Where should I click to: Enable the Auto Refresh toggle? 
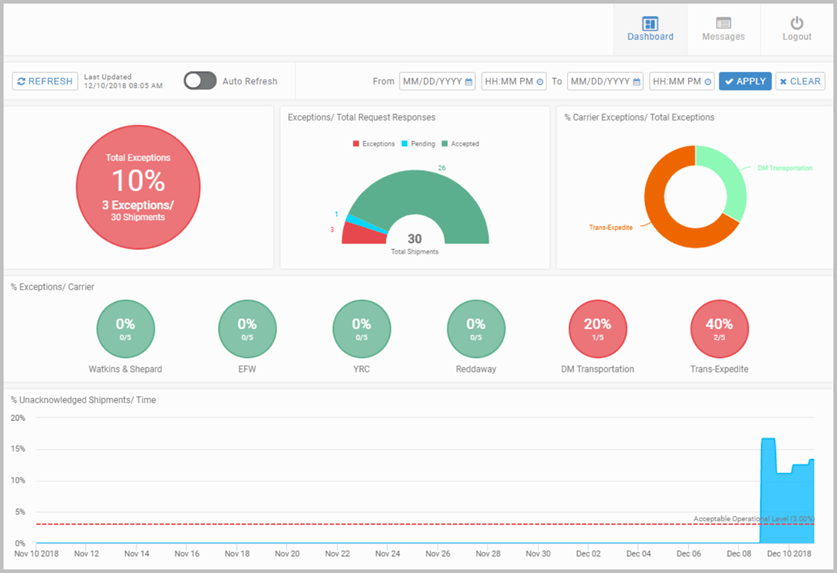(200, 81)
